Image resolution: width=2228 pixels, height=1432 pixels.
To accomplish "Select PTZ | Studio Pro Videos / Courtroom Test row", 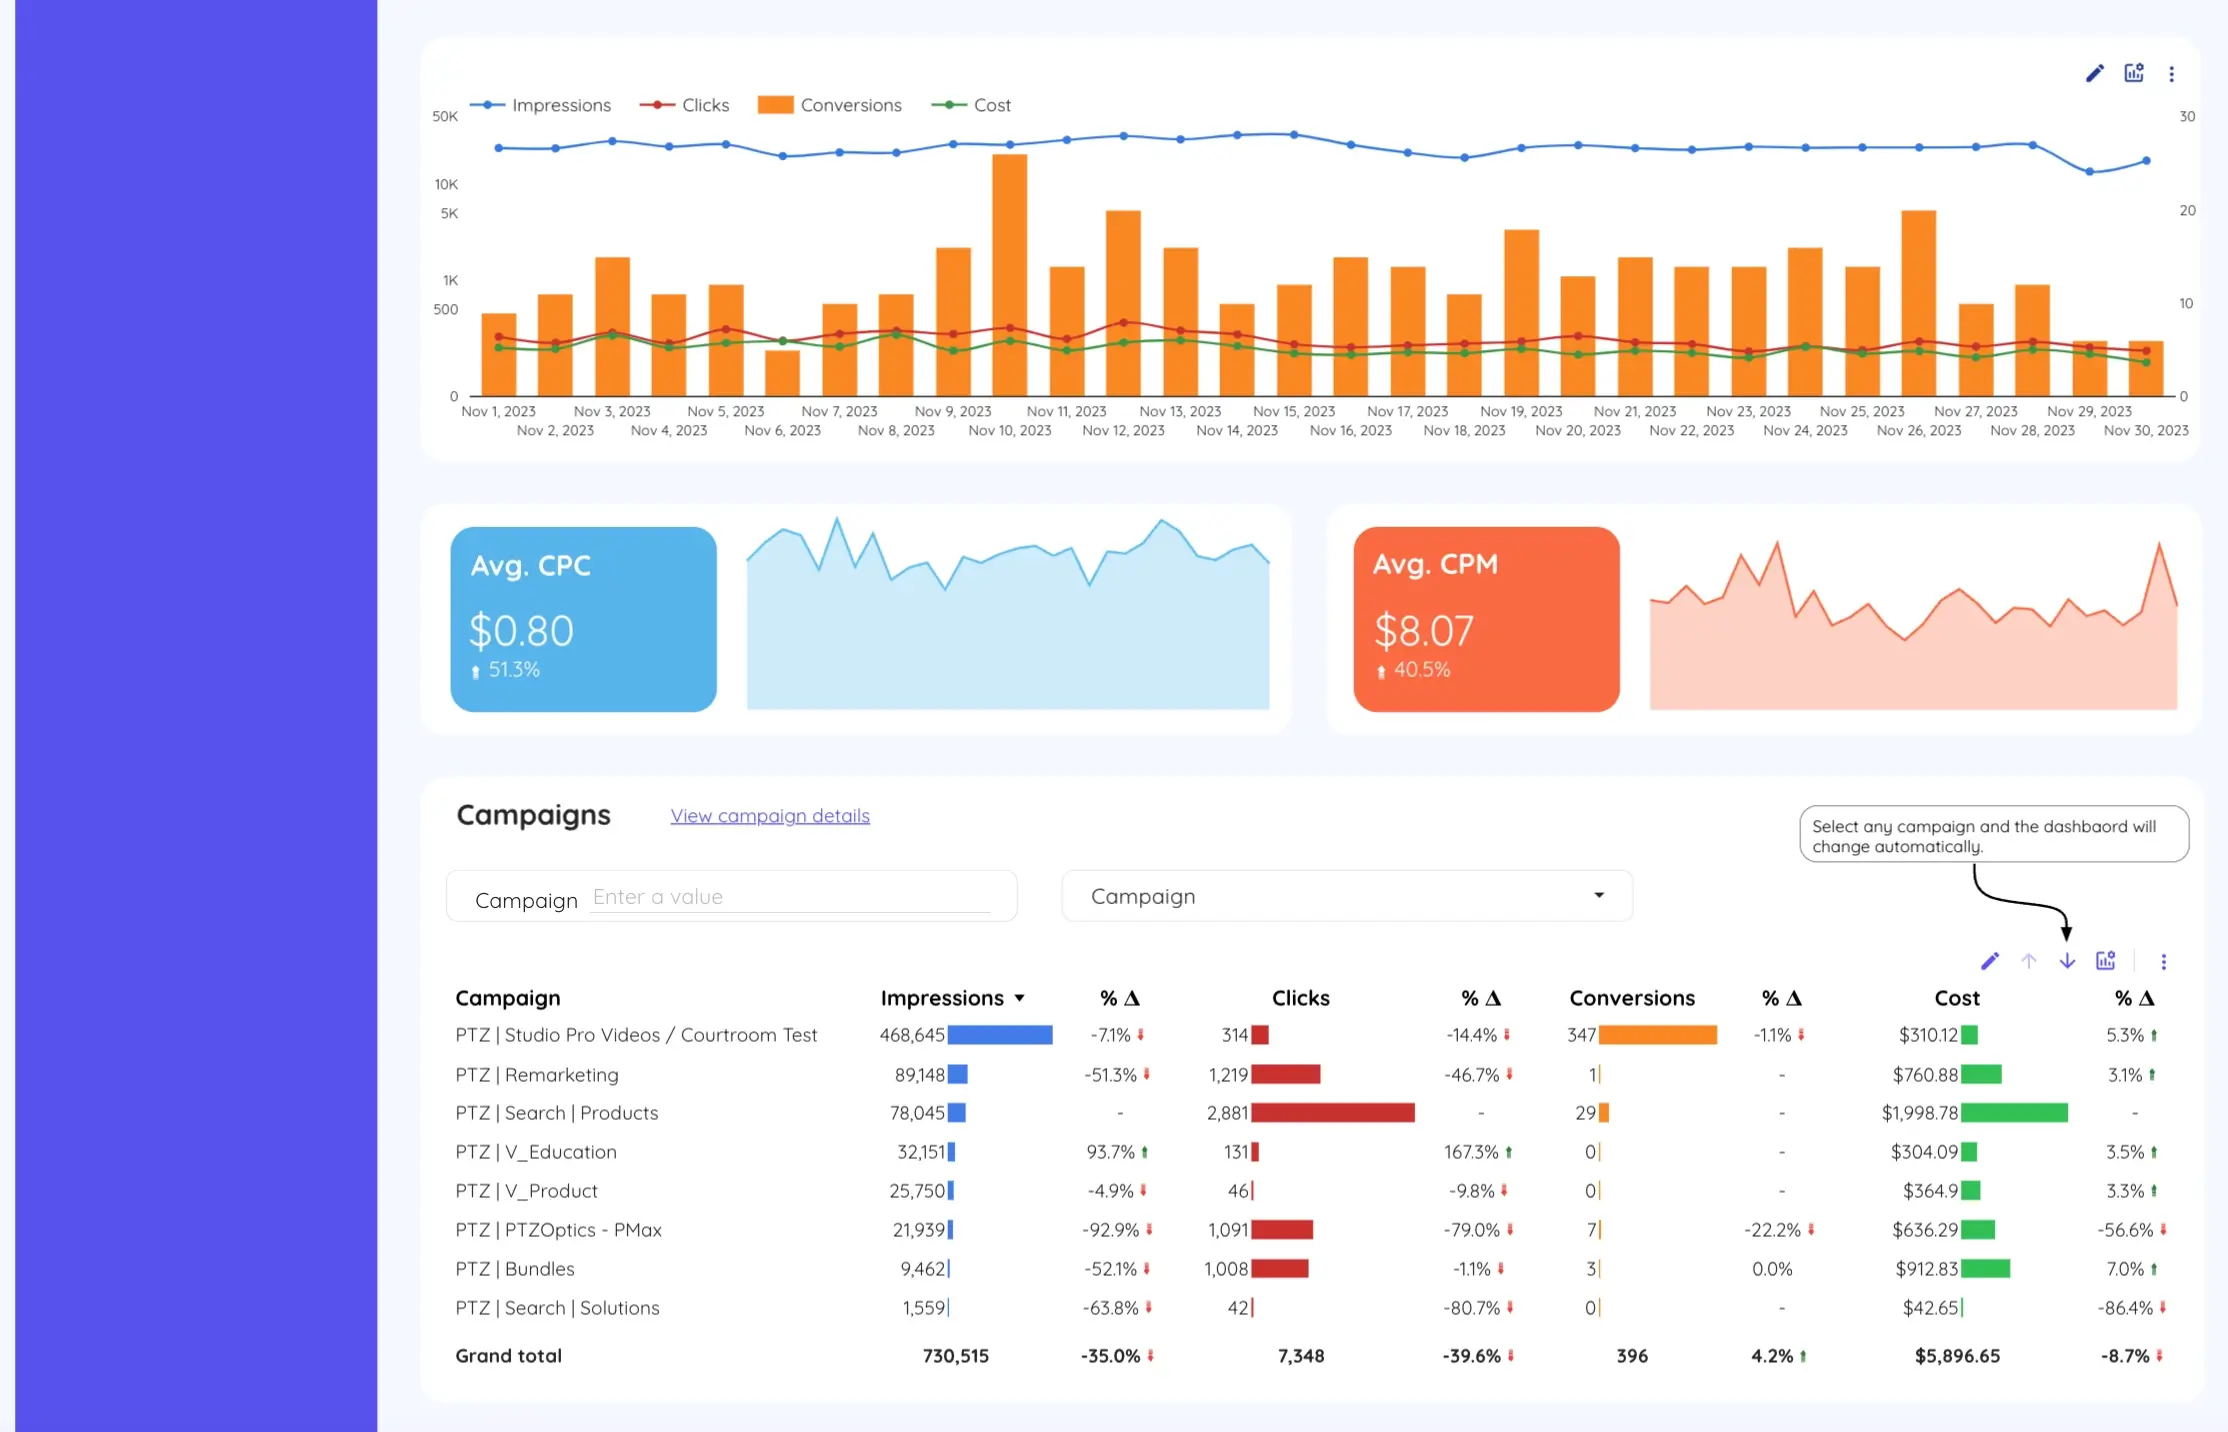I will coord(636,1035).
